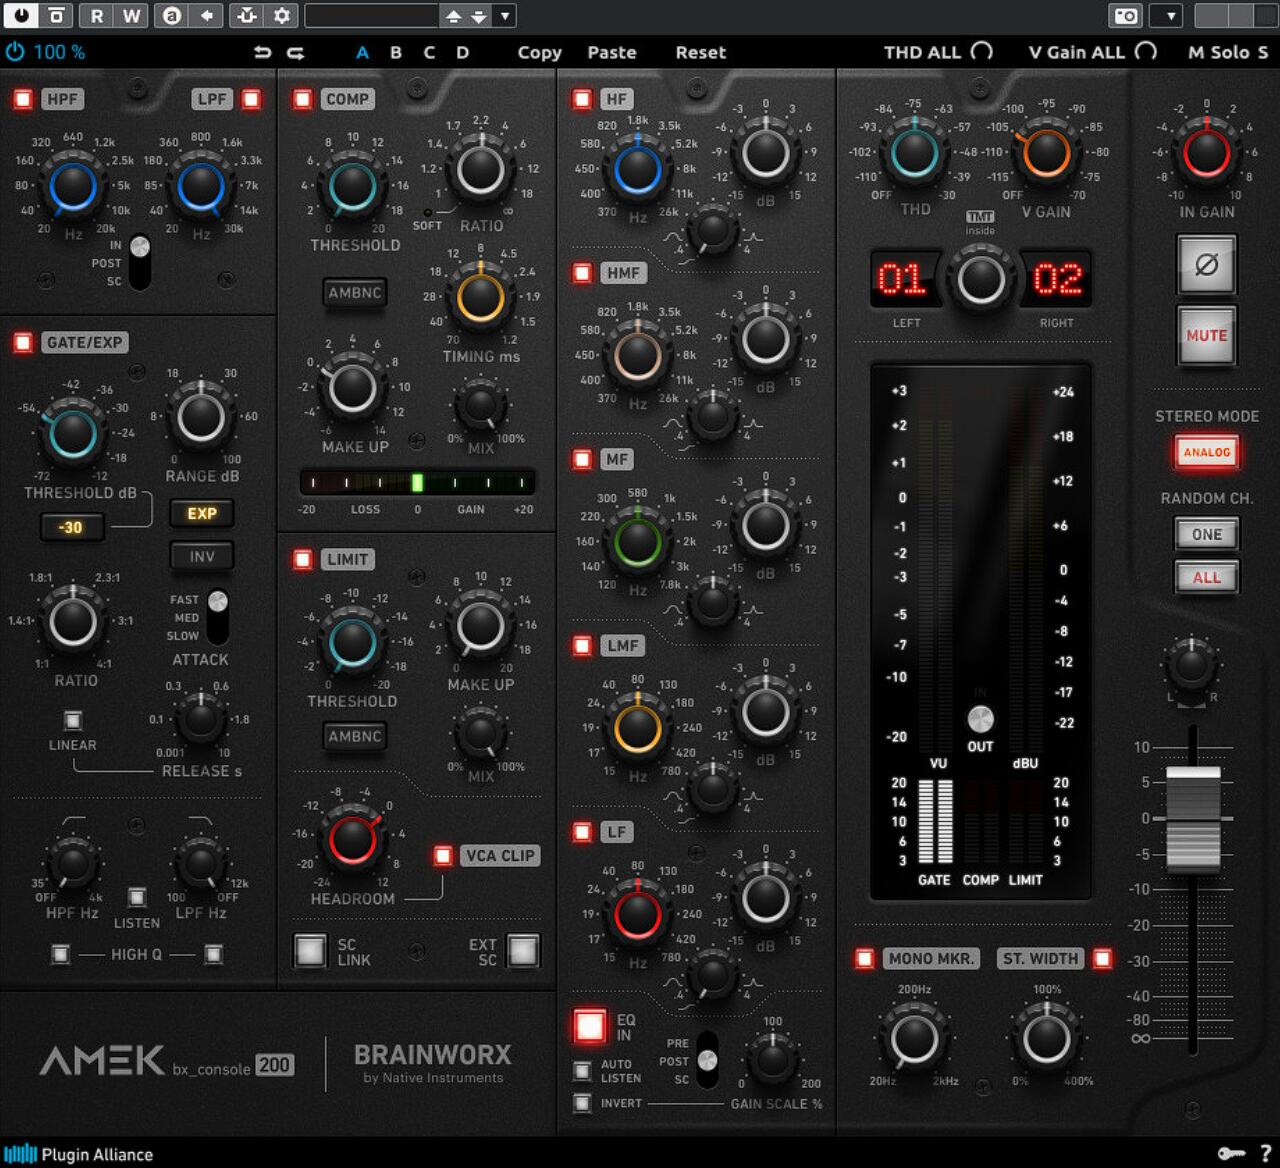This screenshot has height=1168, width=1280.
Task: Select preset bank B
Action: point(396,52)
